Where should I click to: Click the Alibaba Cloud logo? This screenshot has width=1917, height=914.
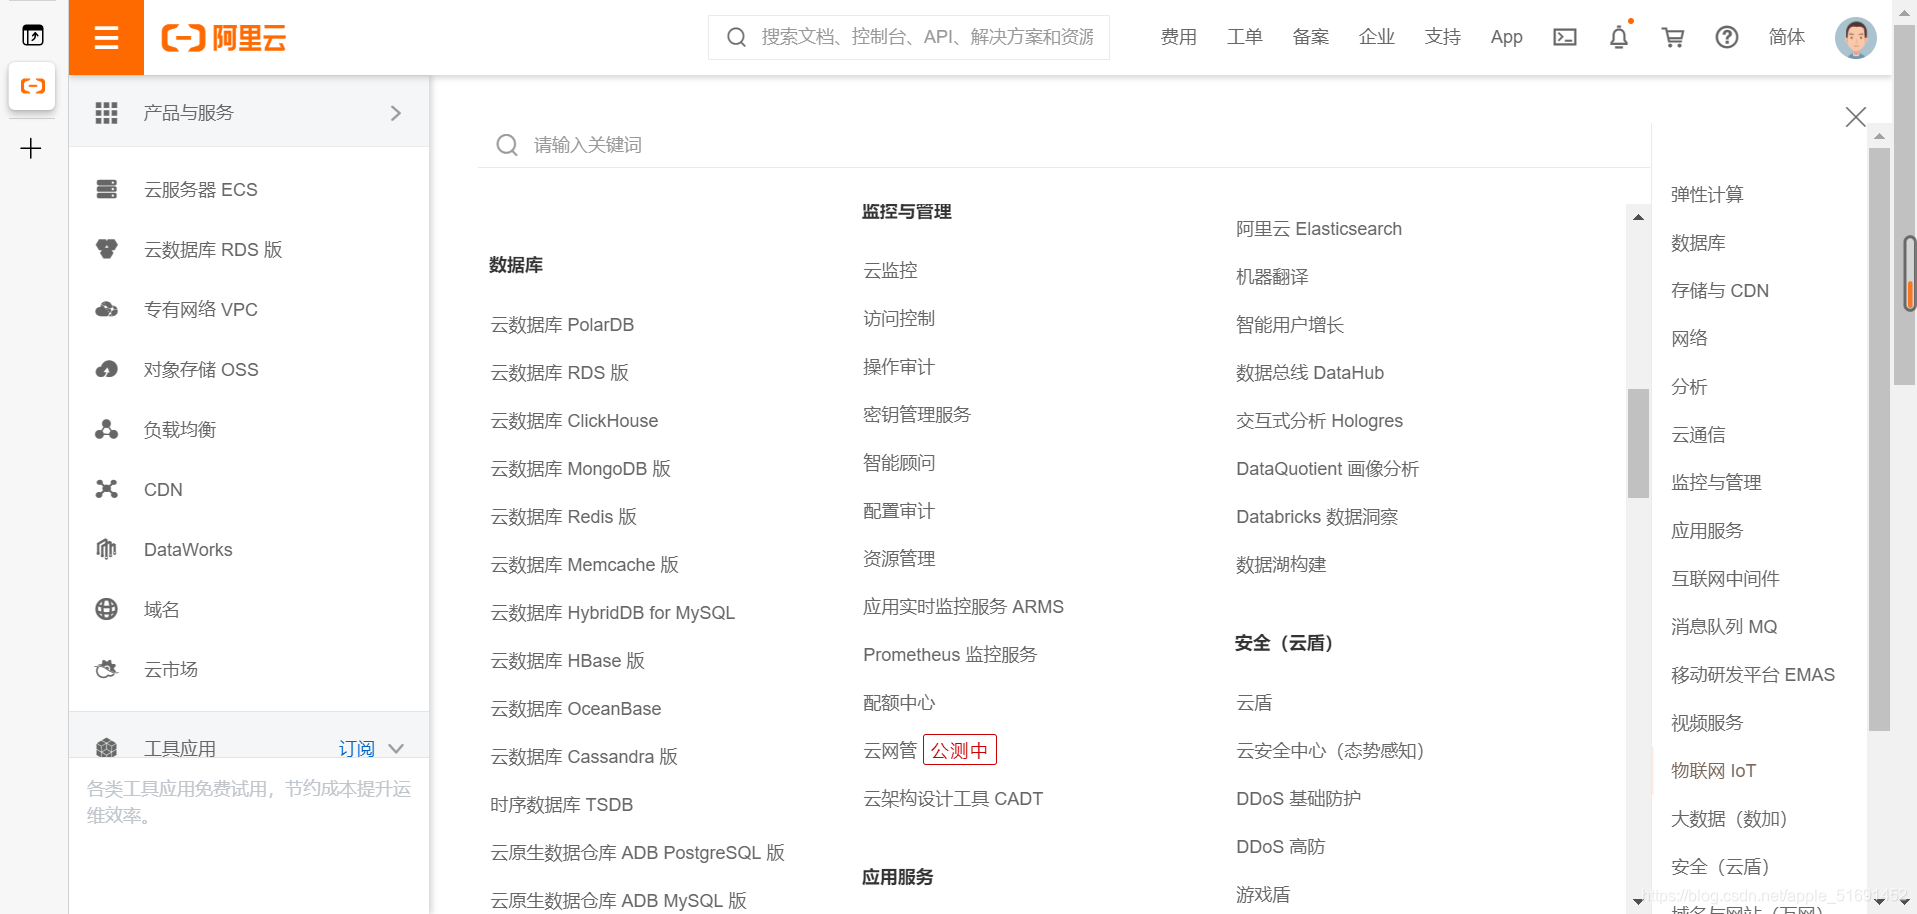(224, 38)
